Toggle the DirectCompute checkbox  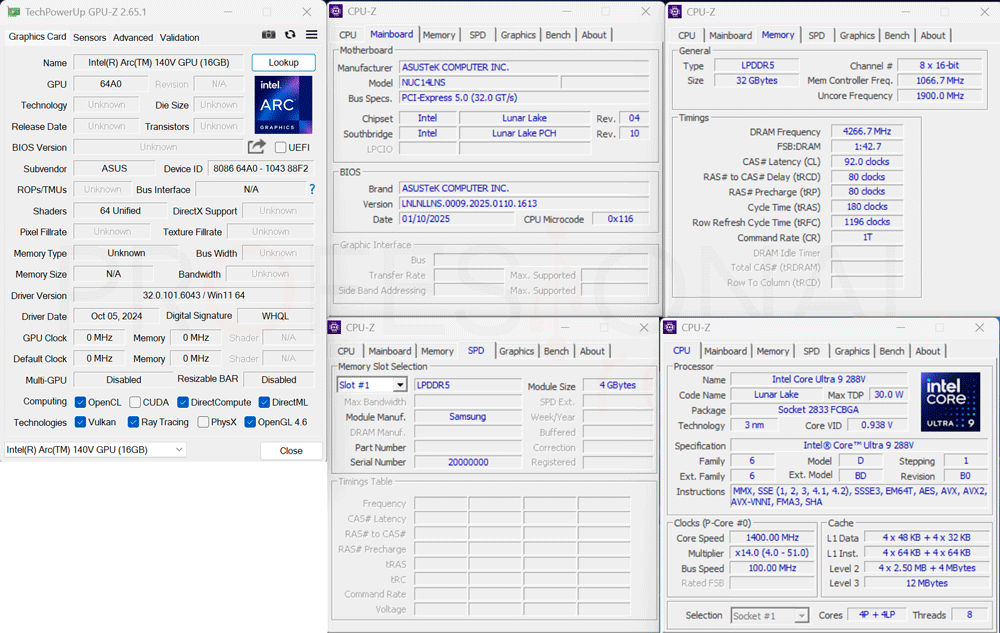click(x=182, y=402)
